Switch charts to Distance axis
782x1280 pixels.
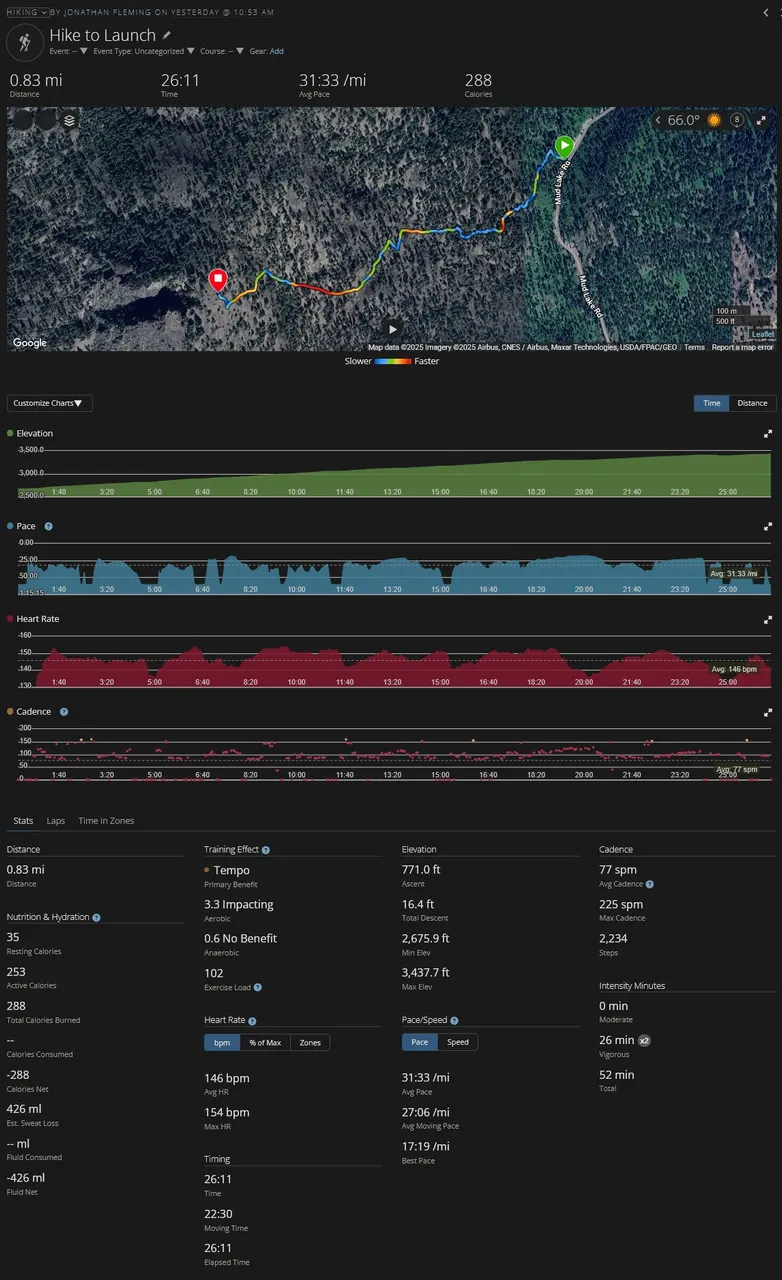752,403
